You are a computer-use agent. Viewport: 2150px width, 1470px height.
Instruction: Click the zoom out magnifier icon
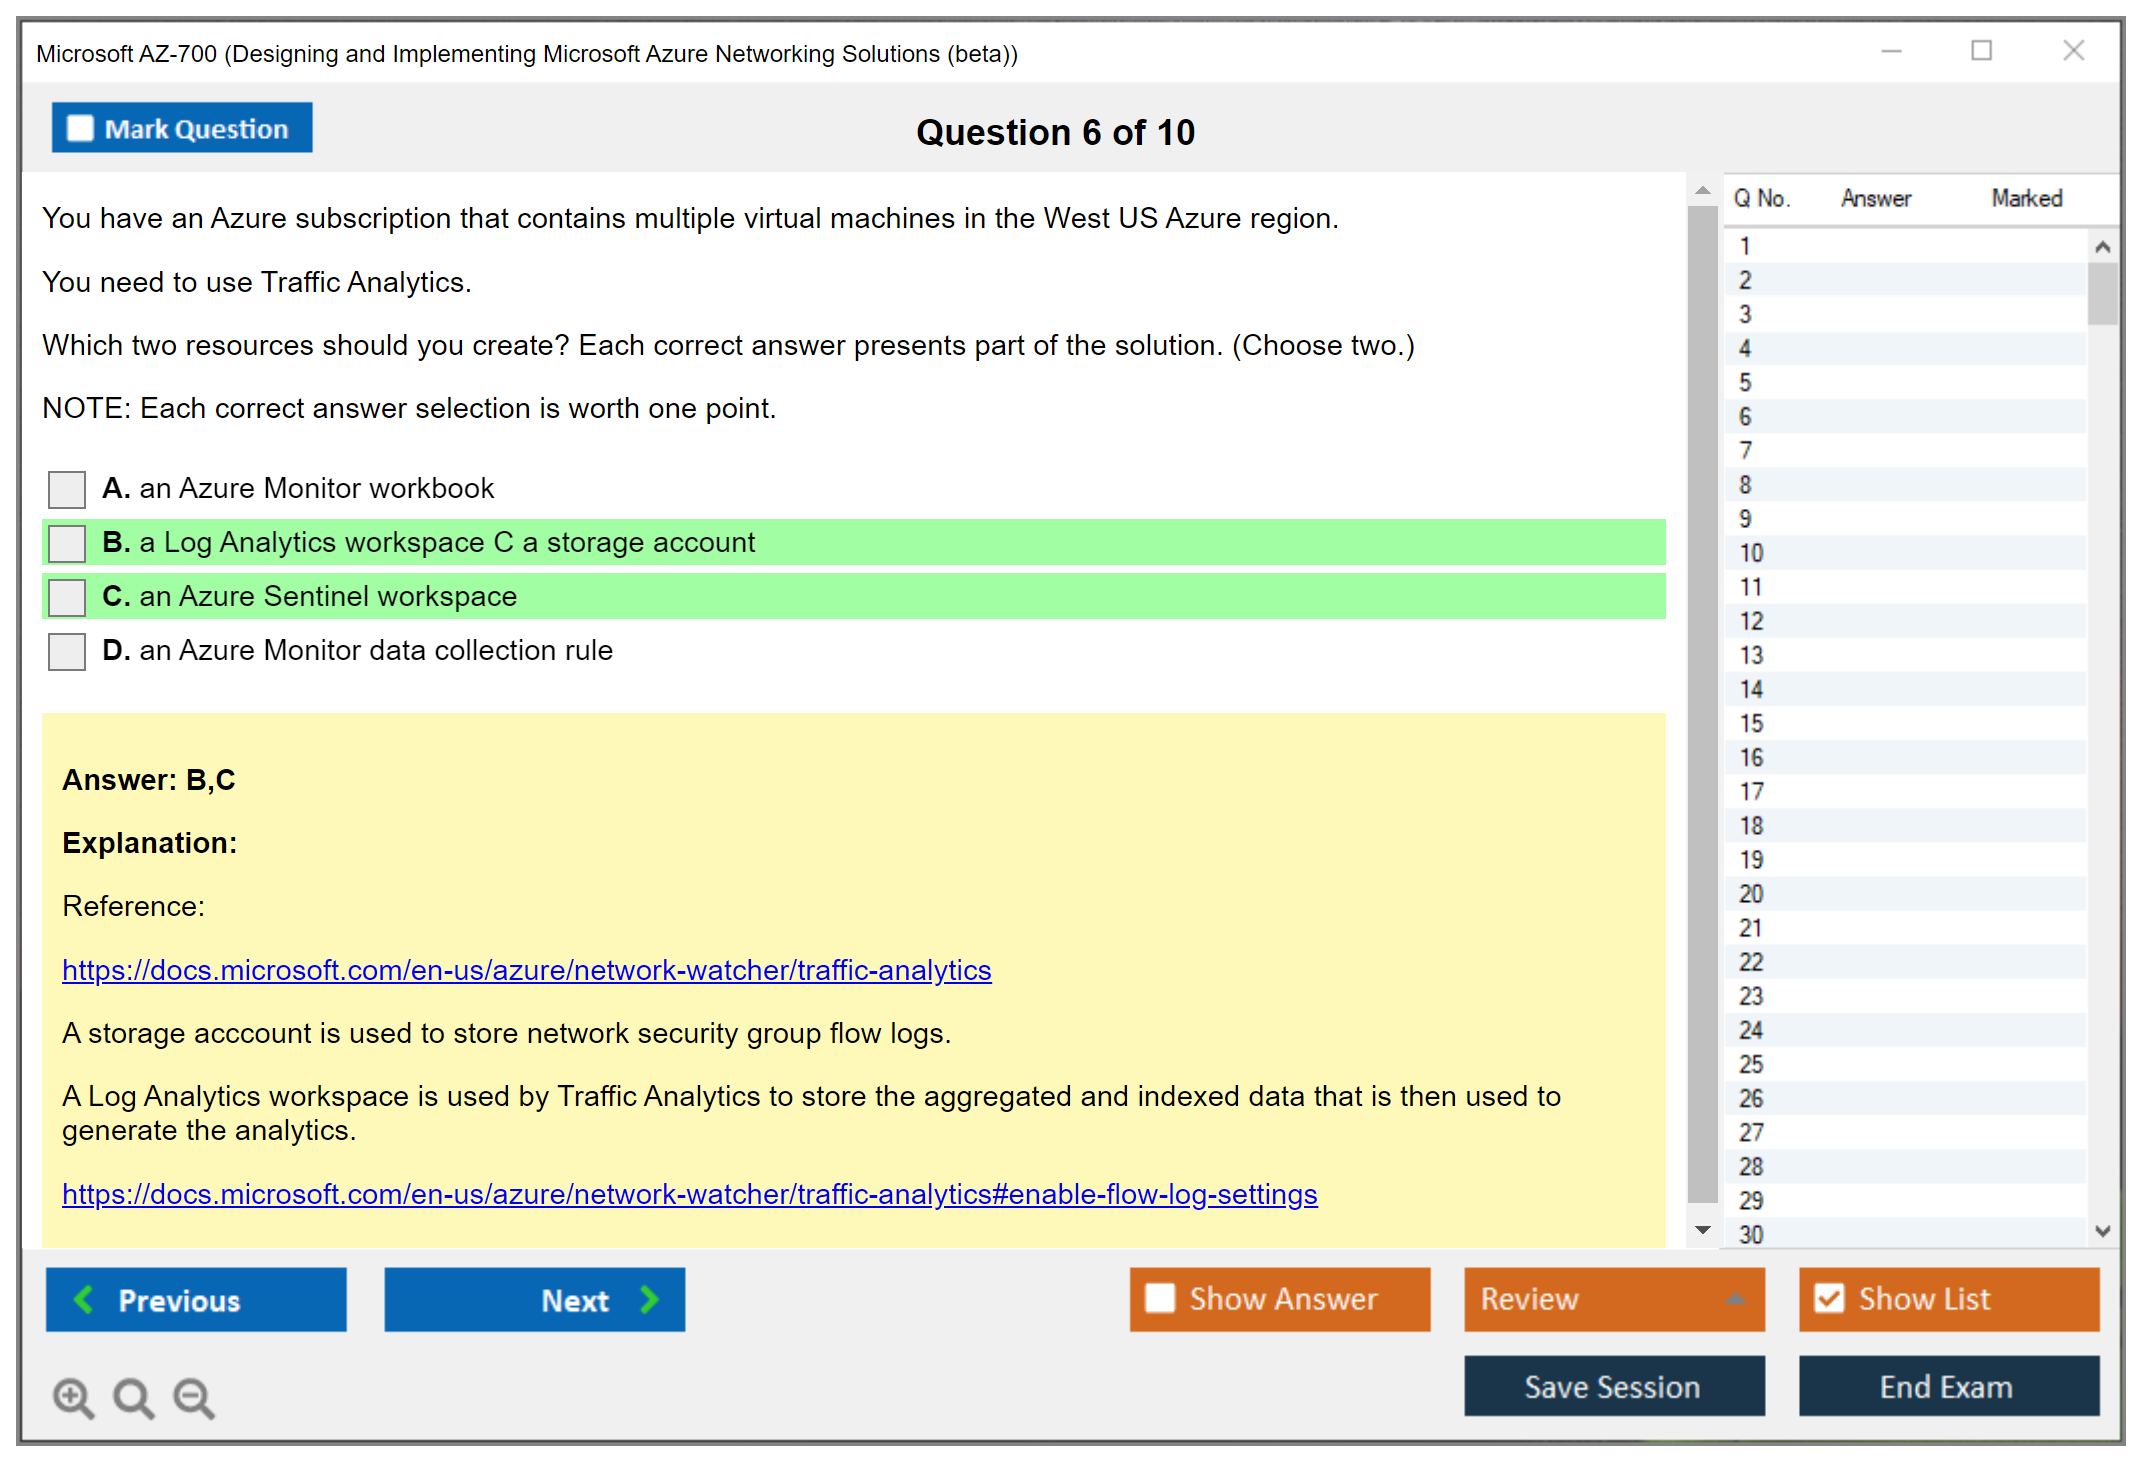pyautogui.click(x=194, y=1397)
